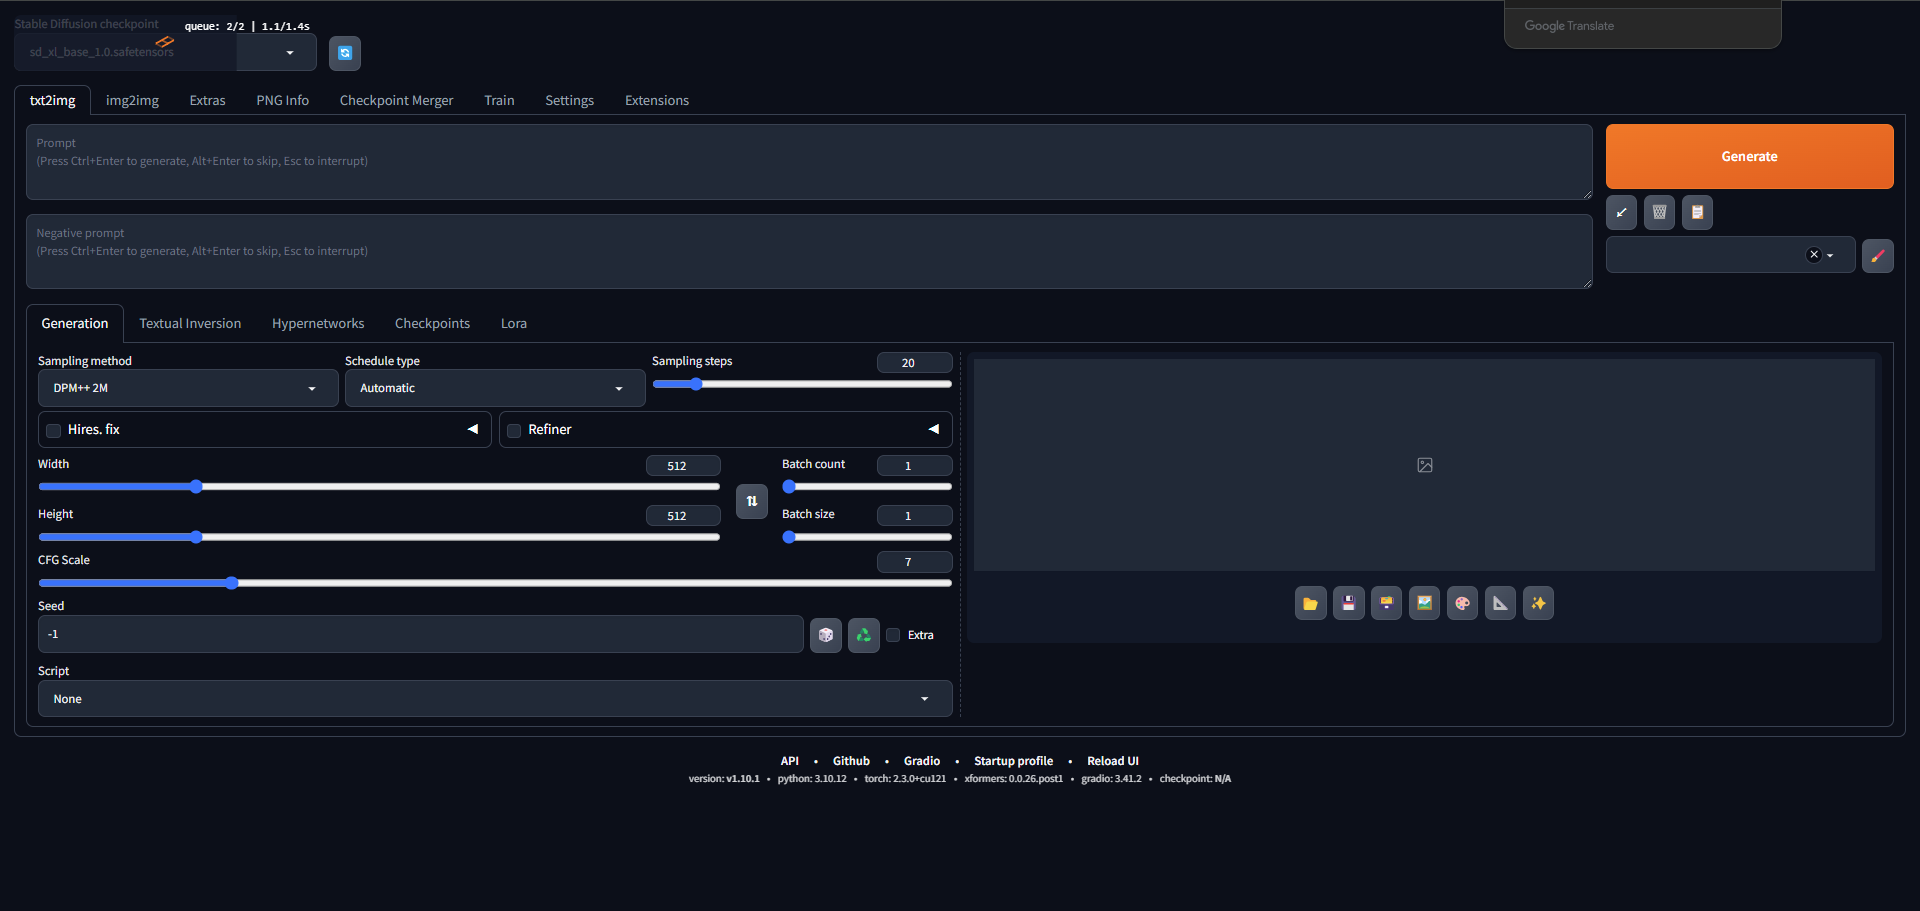Screen dimensions: 1920x911
Task: Open the Extensions tab
Action: point(656,100)
